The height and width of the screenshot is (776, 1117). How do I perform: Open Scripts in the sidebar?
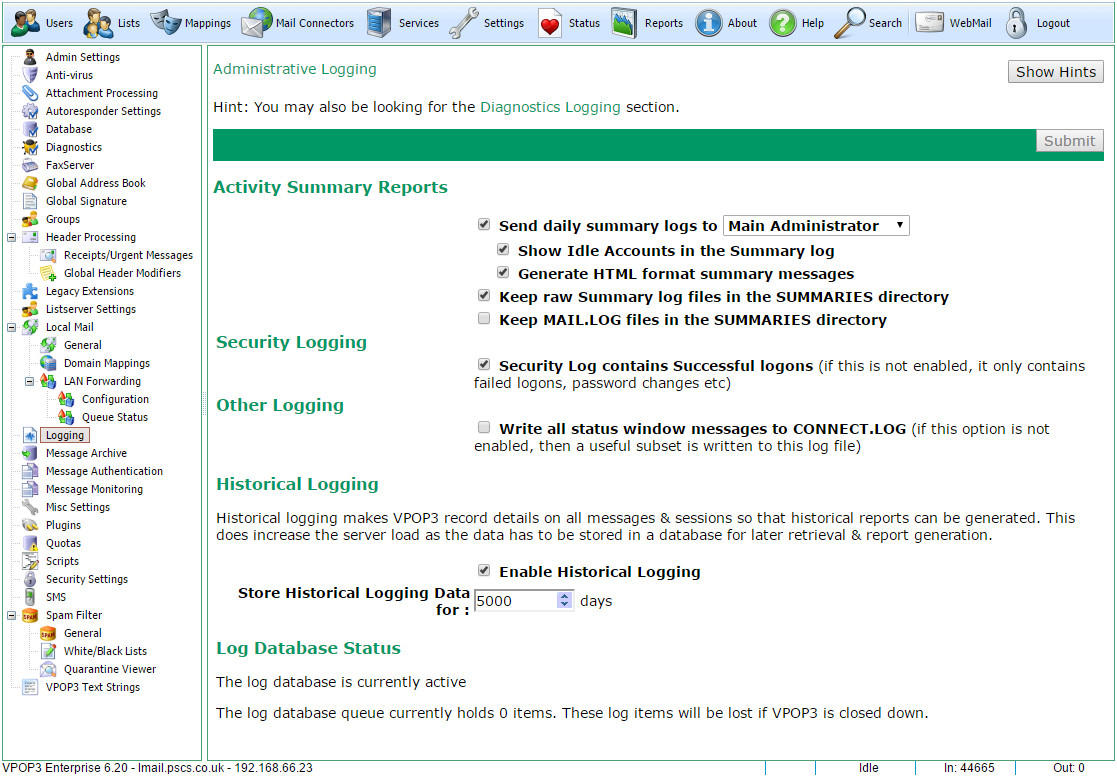point(62,562)
